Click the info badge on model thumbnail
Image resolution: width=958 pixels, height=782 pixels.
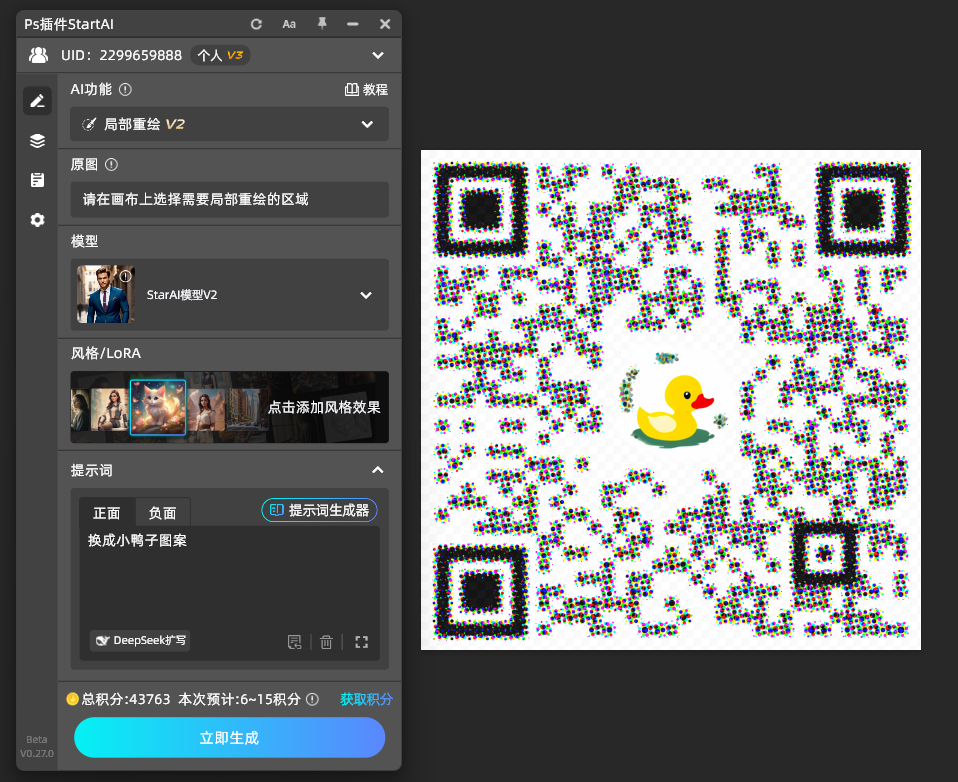(x=125, y=276)
